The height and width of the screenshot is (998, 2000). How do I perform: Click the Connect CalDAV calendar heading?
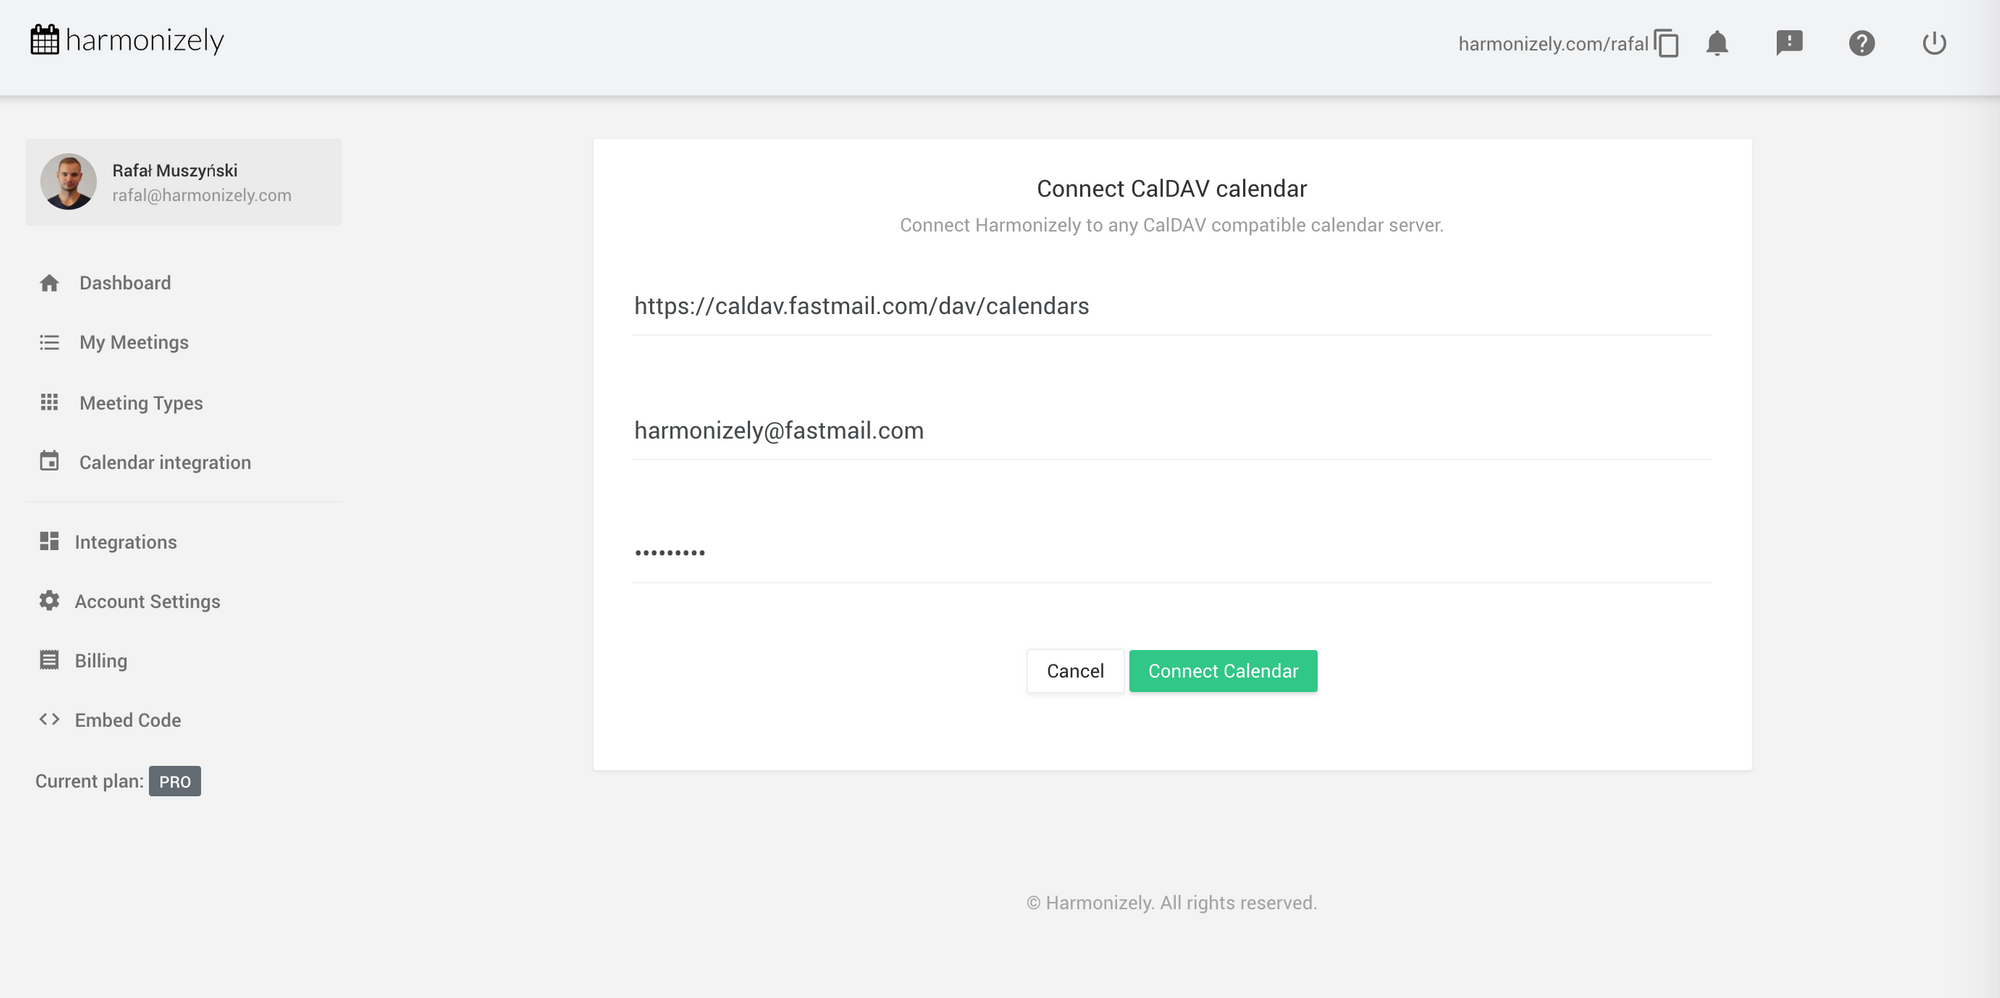point(1172,189)
